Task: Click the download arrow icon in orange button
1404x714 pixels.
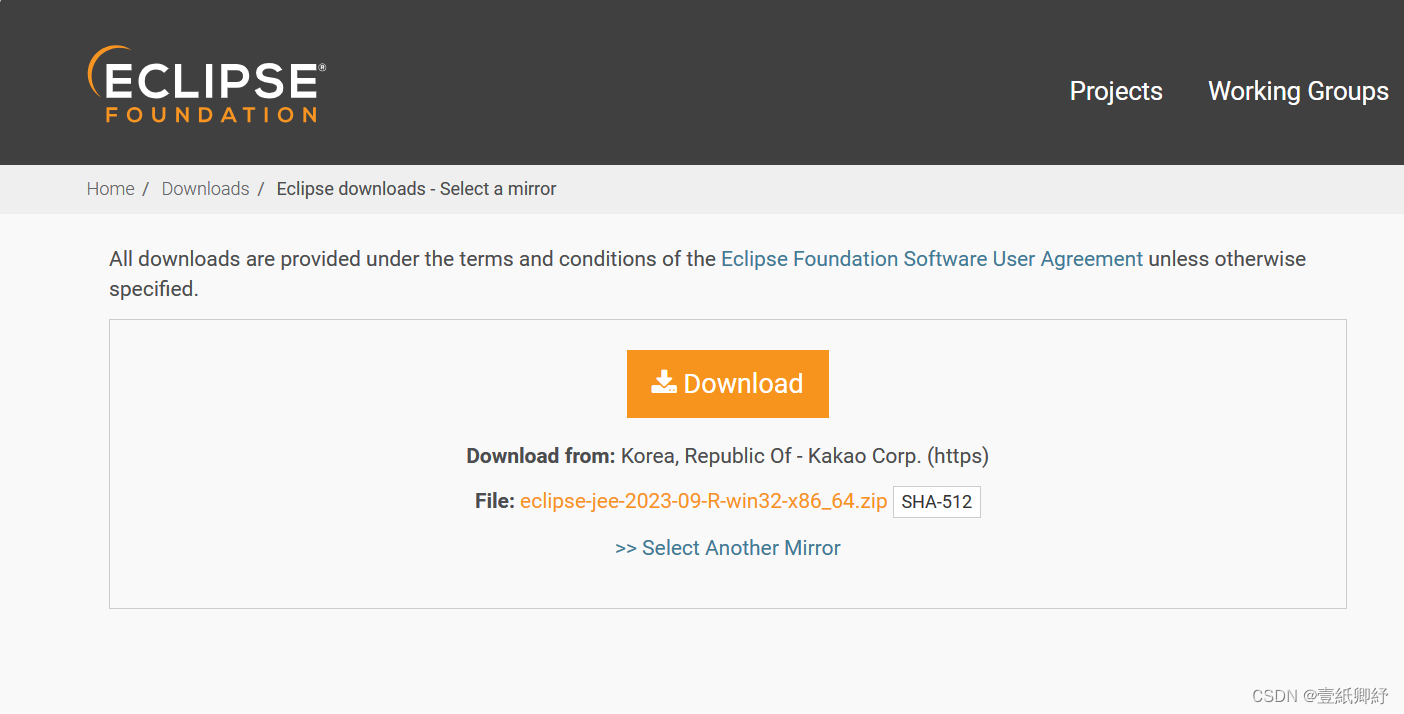Action: tap(664, 383)
